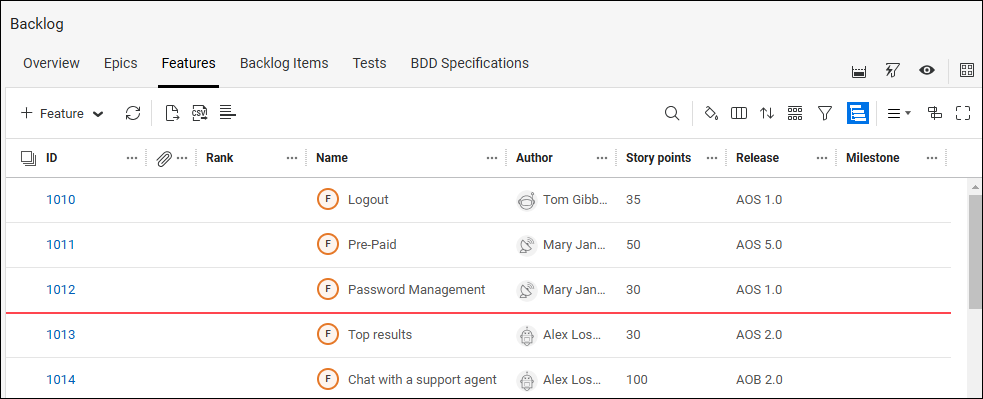This screenshot has width=983, height=399.
Task: Toggle the select-all rows checkbox icon
Action: coord(28,158)
